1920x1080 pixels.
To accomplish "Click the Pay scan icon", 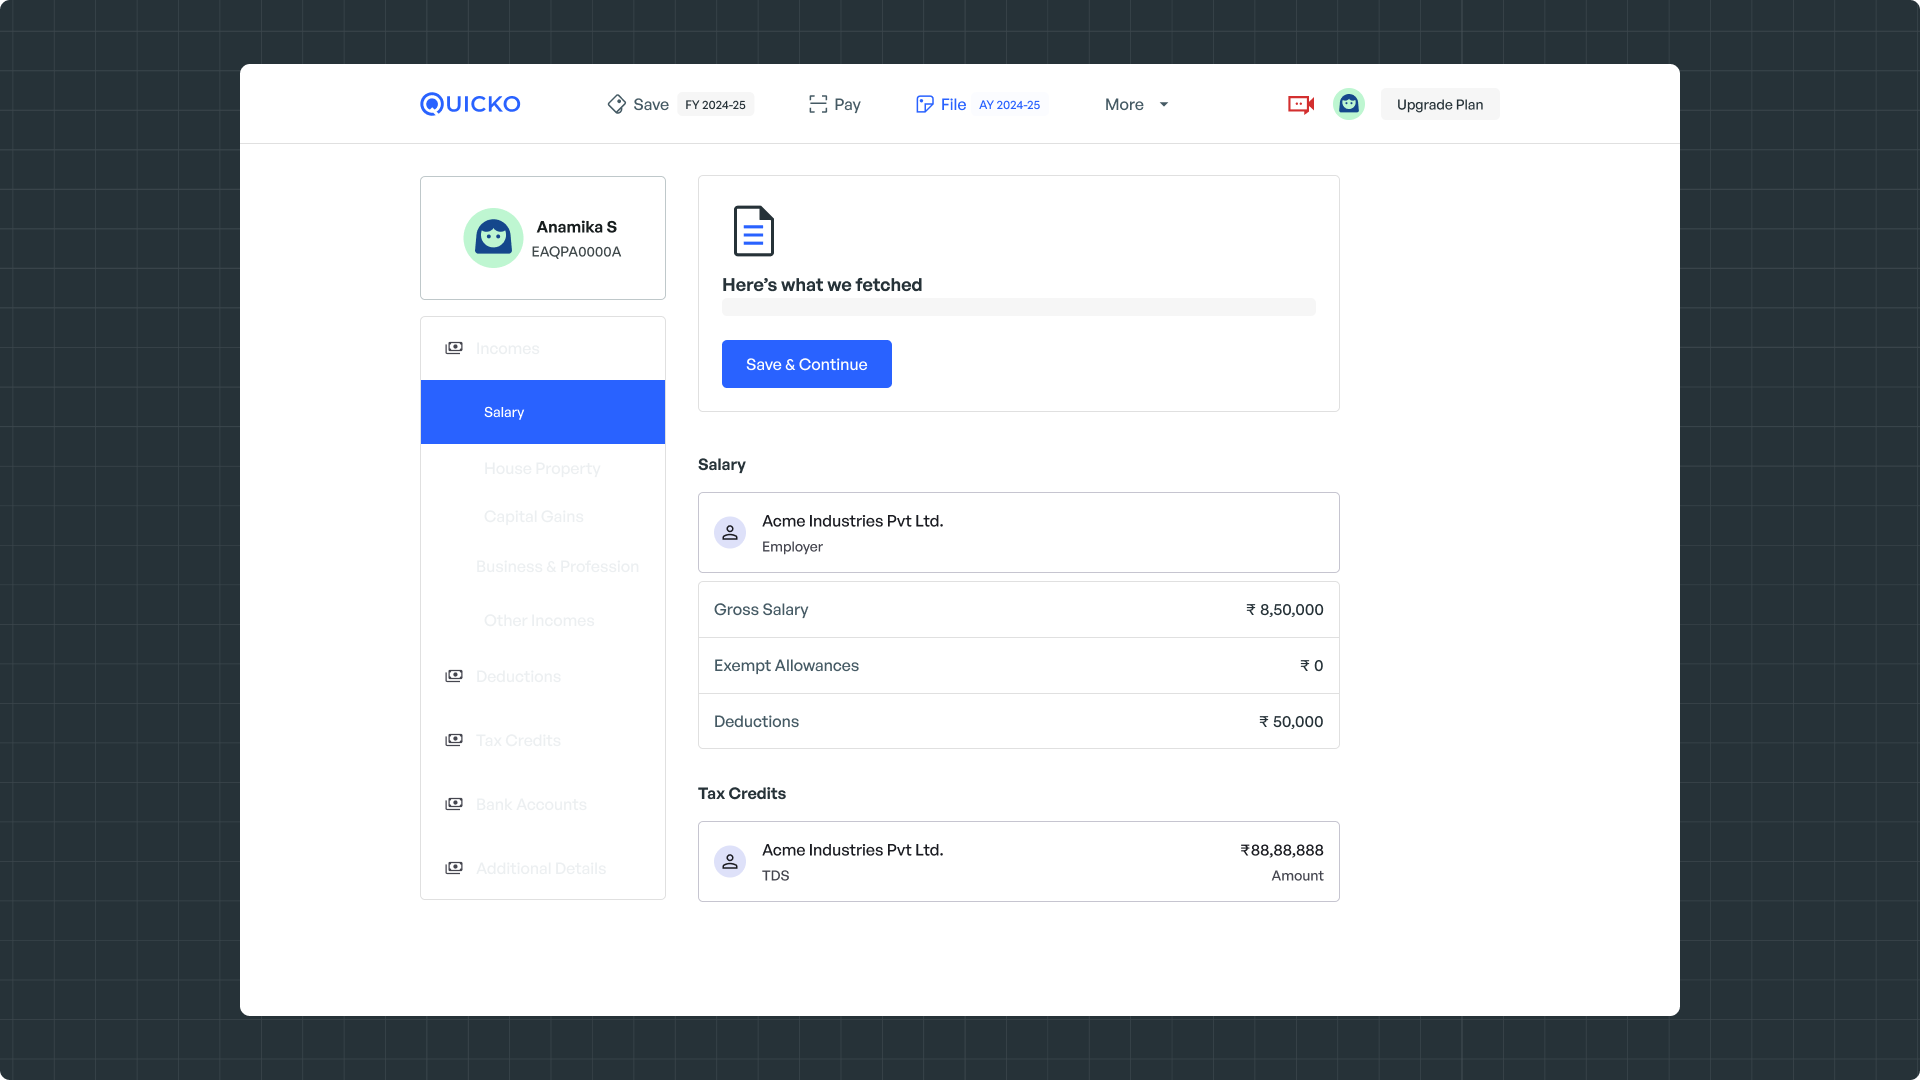I will click(818, 104).
